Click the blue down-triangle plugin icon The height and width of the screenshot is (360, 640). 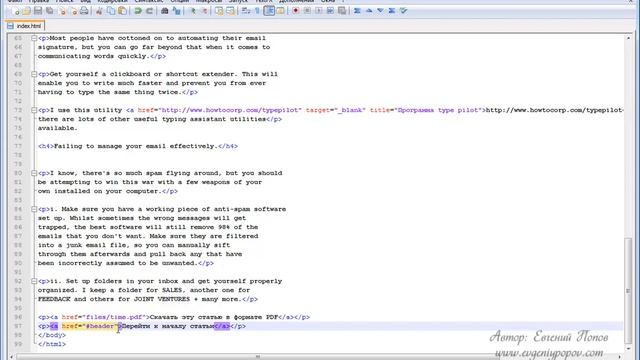(380, 11)
